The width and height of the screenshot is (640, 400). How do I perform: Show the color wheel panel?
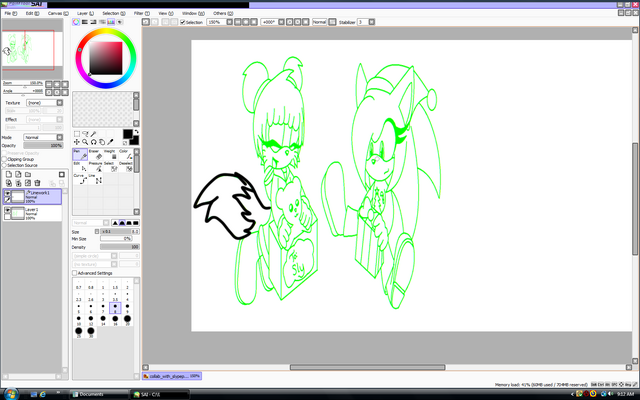(76, 22)
